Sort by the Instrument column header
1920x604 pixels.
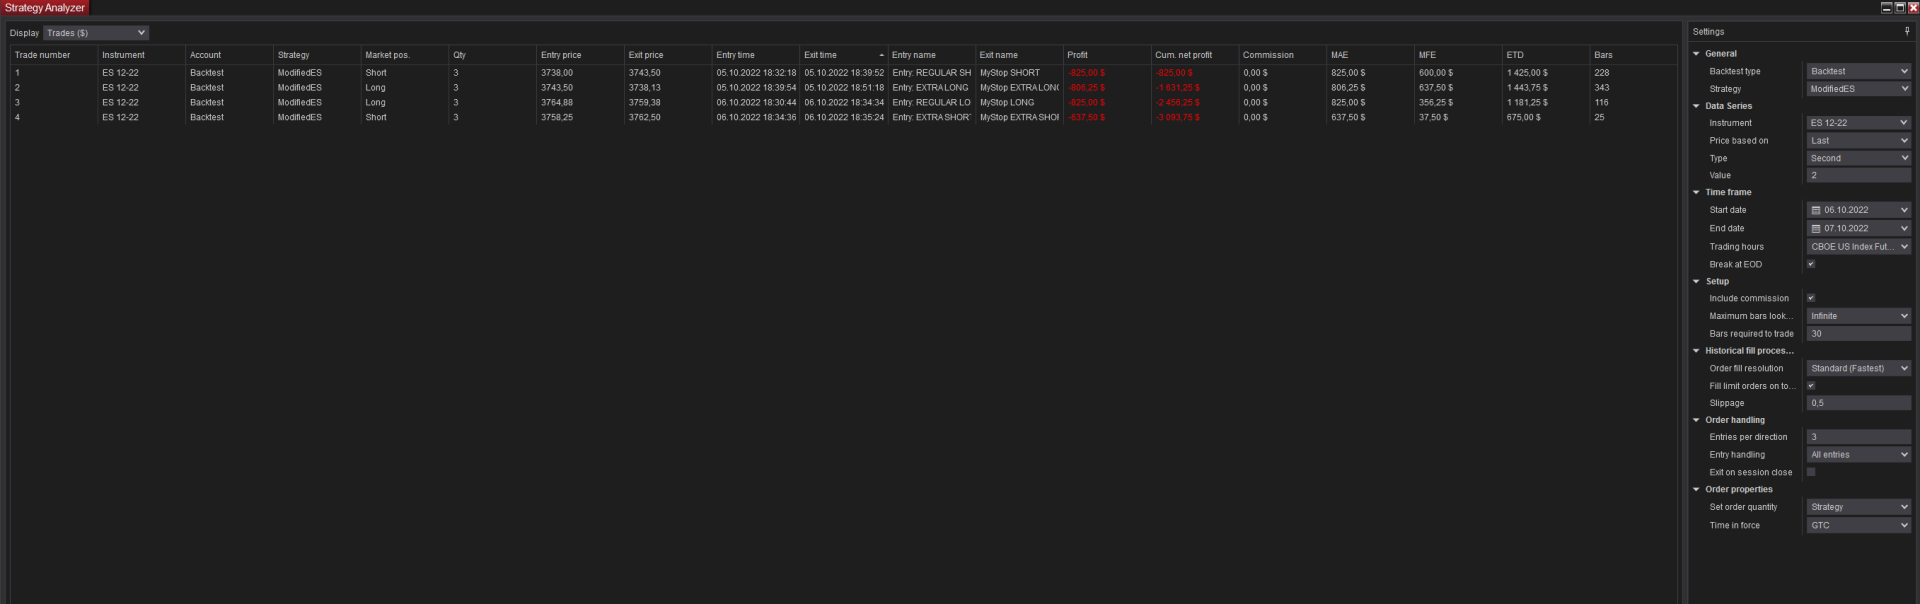(141, 55)
